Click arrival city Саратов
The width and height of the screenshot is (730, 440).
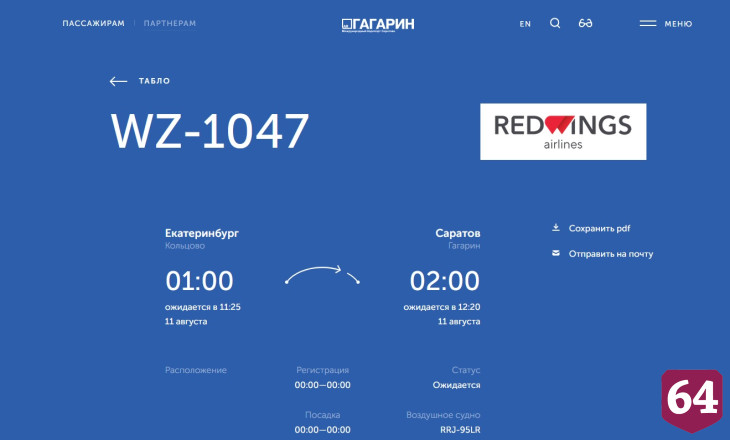[458, 233]
